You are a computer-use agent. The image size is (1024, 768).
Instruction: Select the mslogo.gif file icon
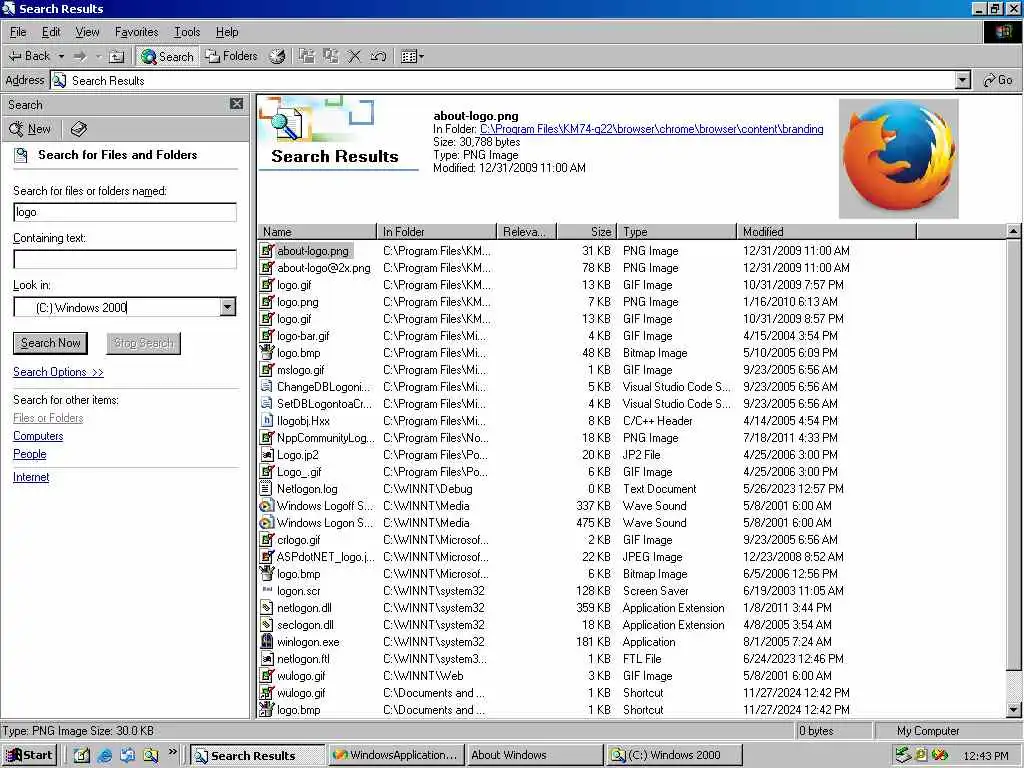(x=266, y=370)
